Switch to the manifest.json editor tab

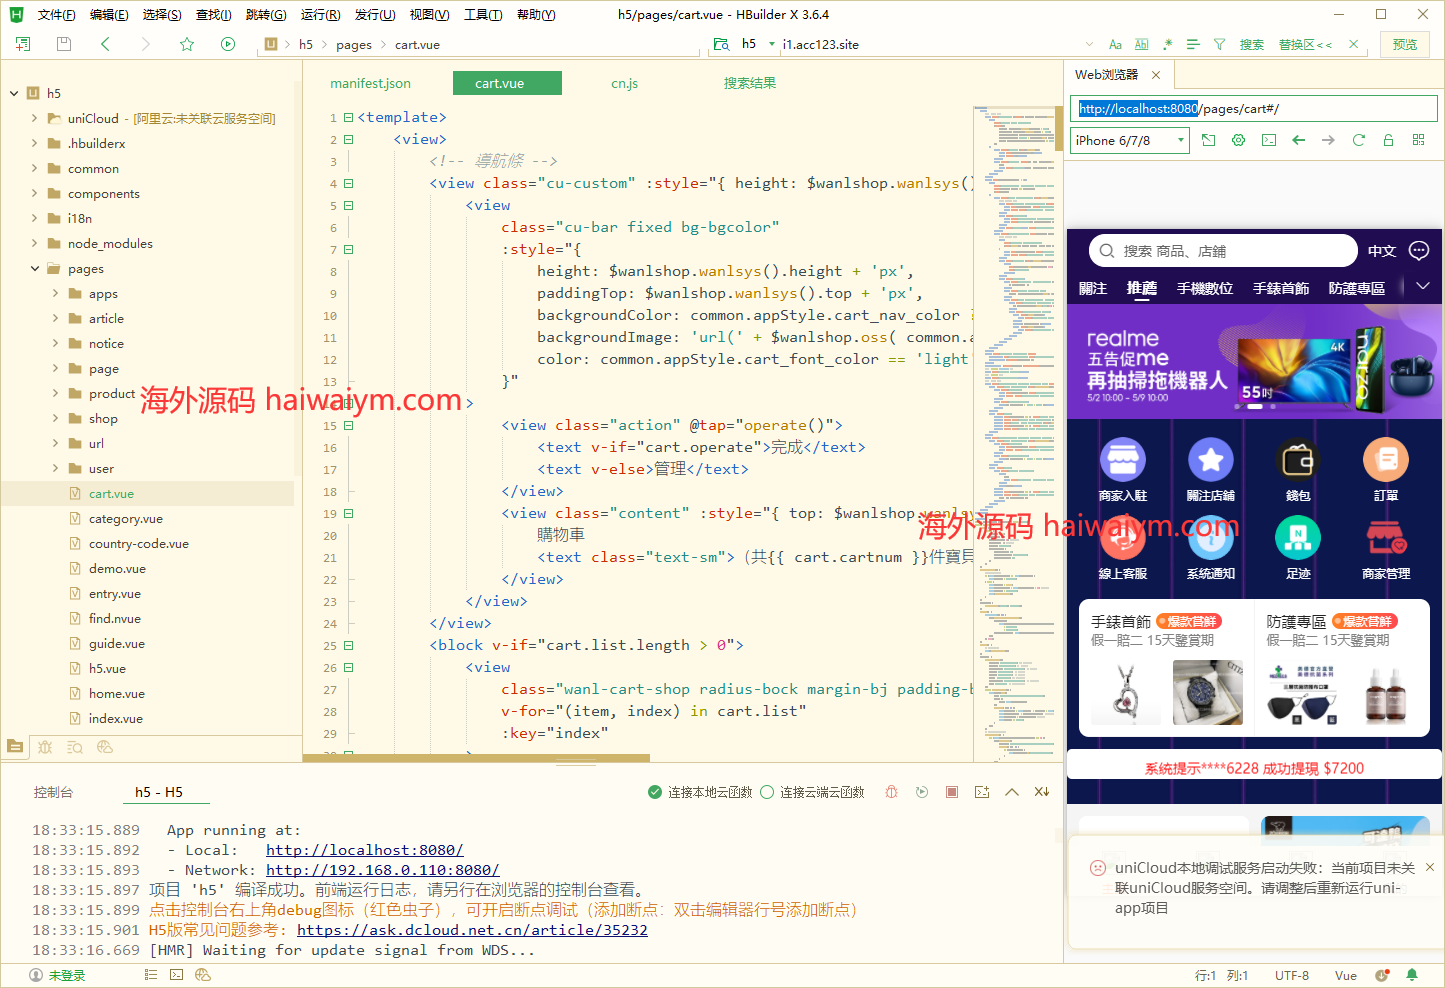pos(370,83)
